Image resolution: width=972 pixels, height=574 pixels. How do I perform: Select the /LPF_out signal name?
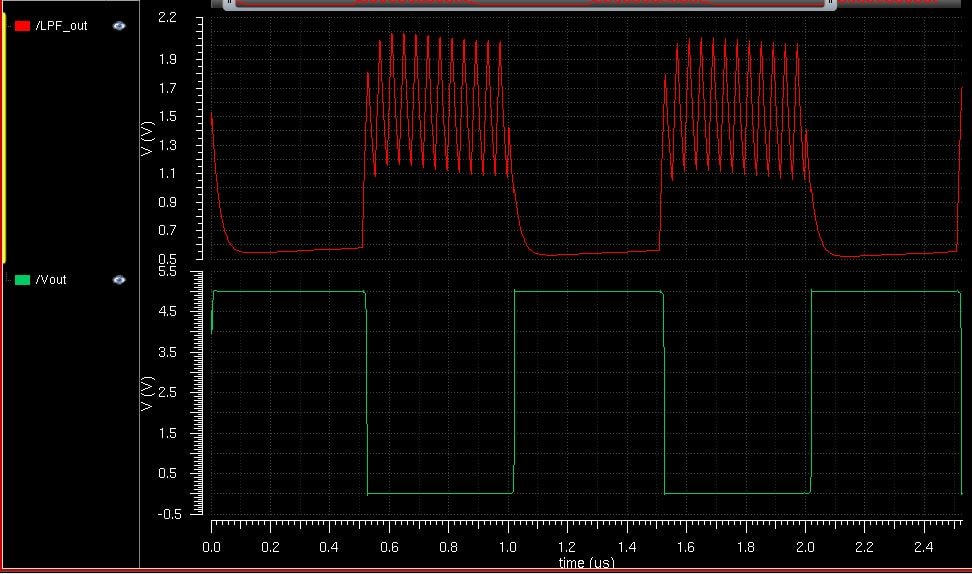click(x=61, y=25)
